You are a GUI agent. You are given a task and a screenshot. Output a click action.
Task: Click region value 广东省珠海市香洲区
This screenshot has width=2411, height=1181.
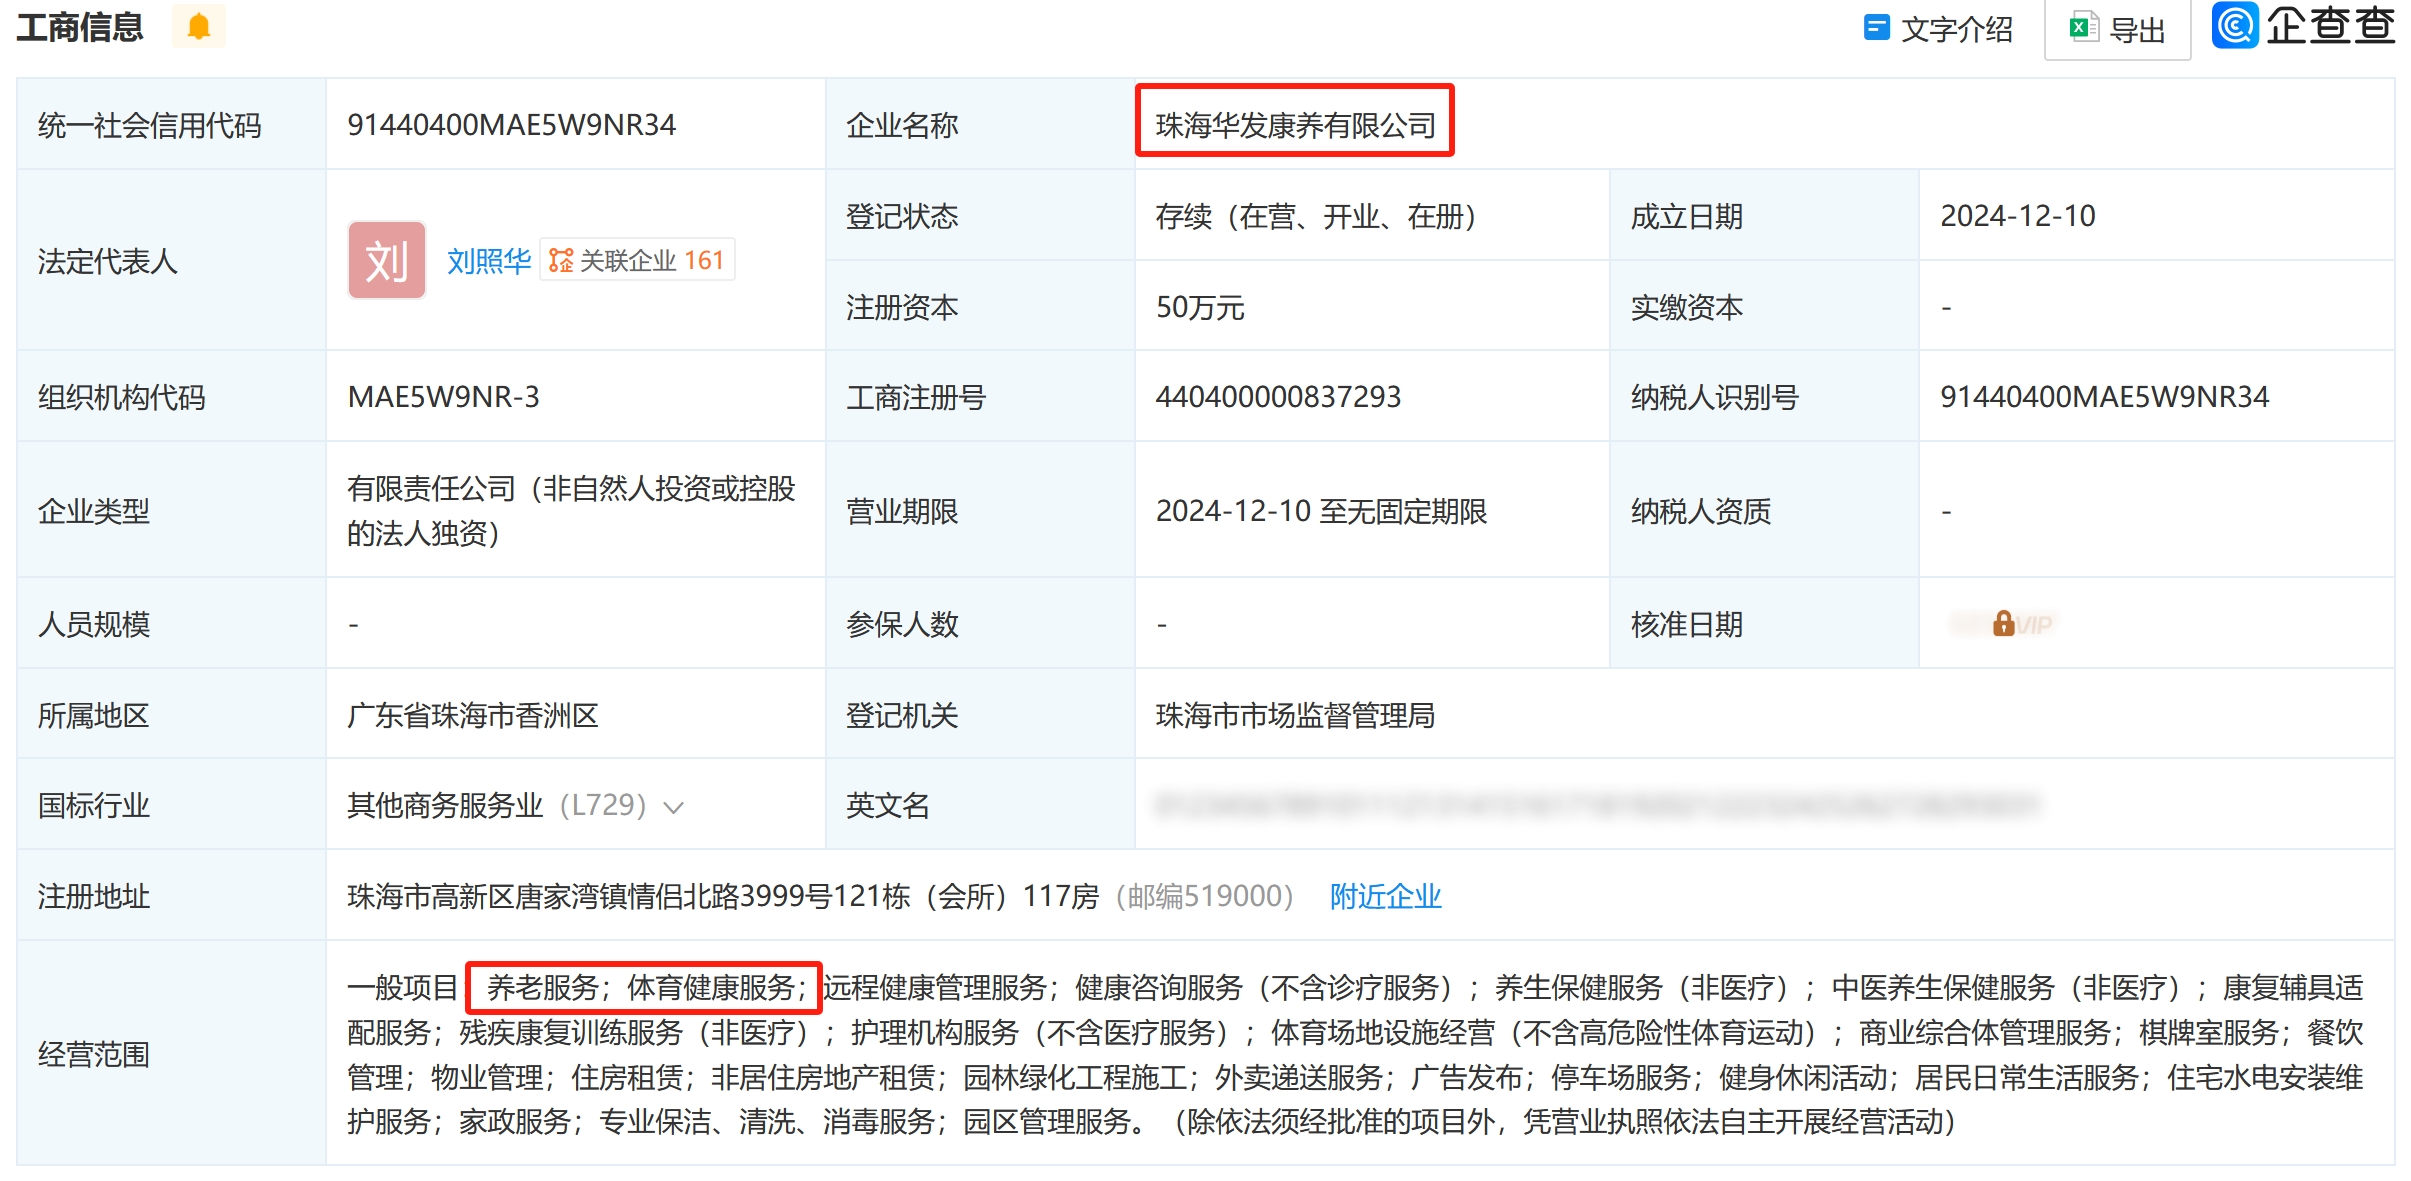(472, 715)
